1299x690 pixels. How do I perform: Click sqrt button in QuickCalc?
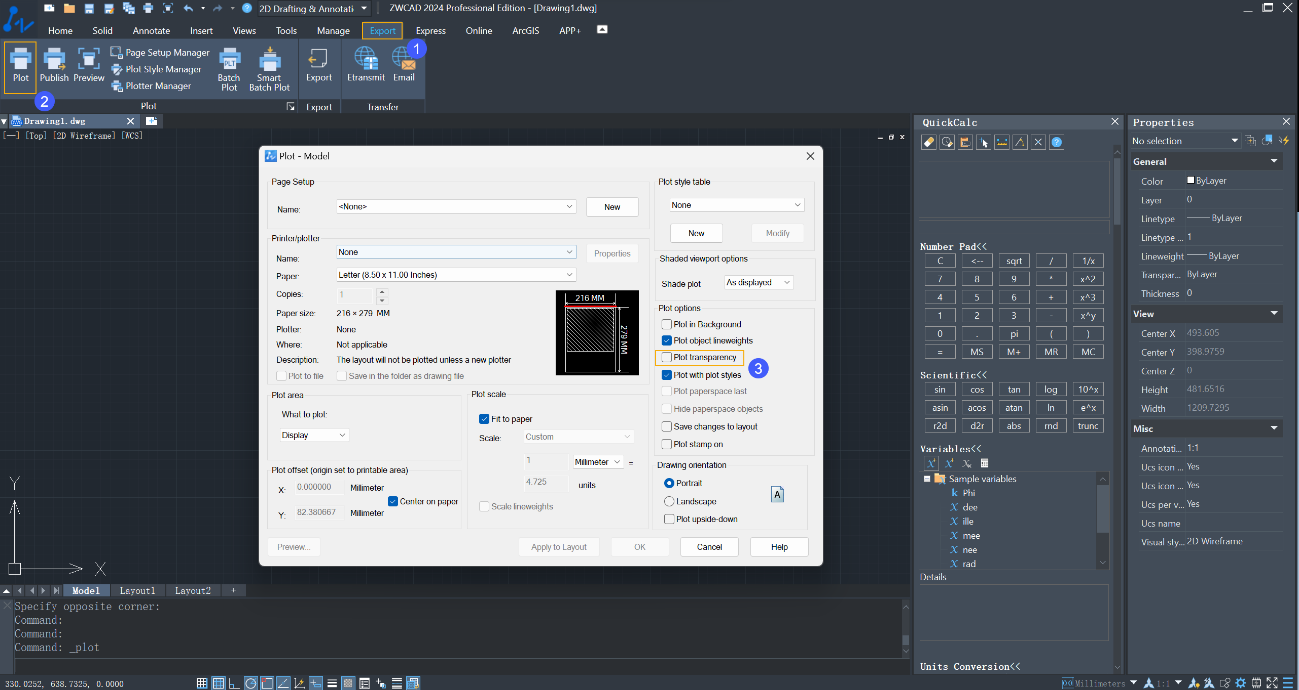pyautogui.click(x=1013, y=260)
